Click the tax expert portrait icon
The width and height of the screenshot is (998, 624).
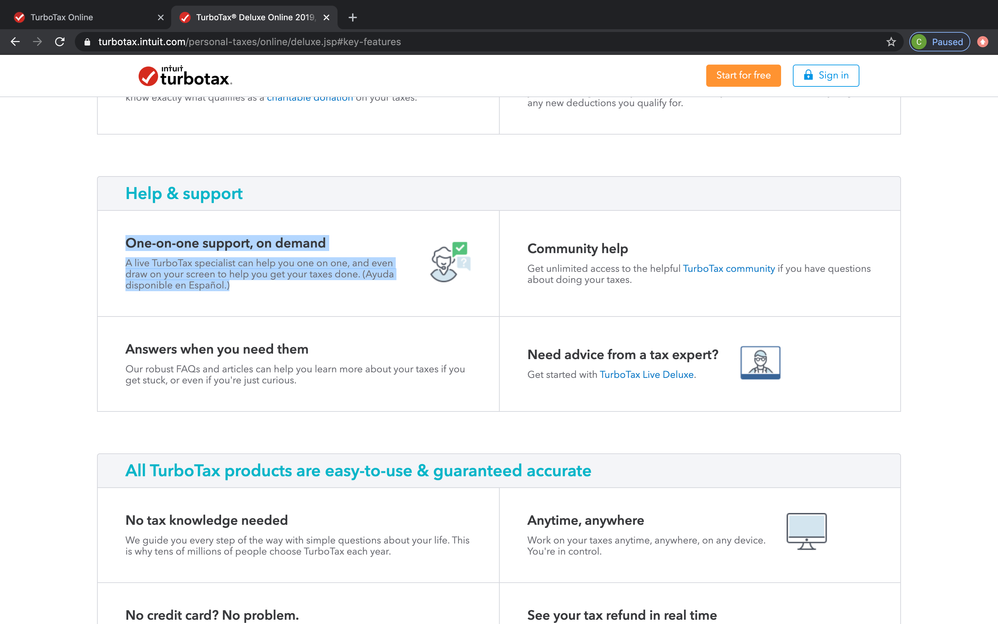click(760, 362)
